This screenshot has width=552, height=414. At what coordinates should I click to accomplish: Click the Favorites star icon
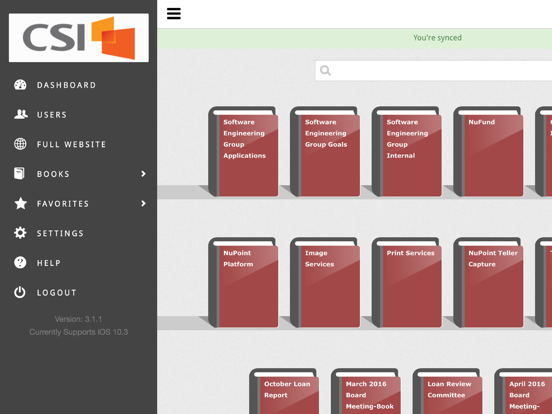point(20,203)
